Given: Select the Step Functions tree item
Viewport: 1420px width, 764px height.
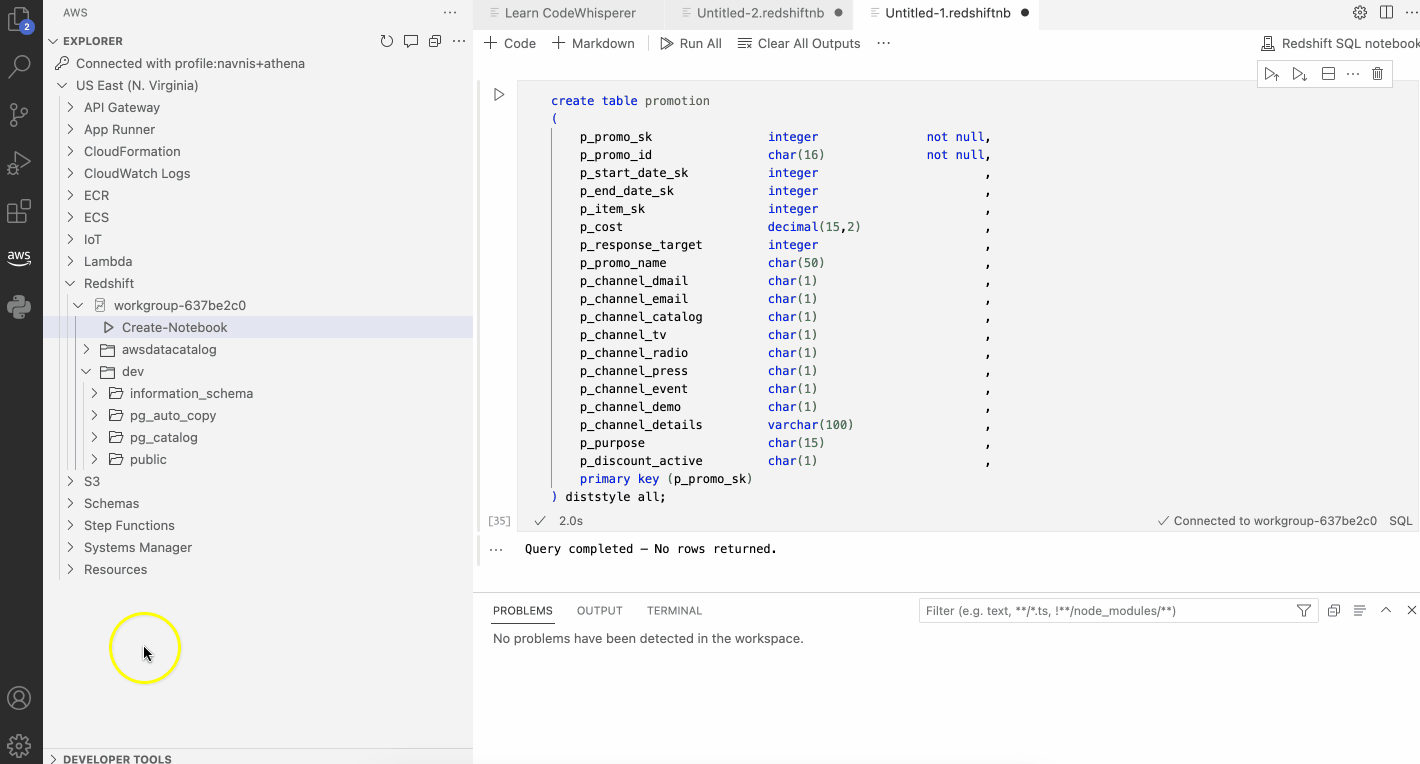Looking at the screenshot, I should (x=129, y=525).
